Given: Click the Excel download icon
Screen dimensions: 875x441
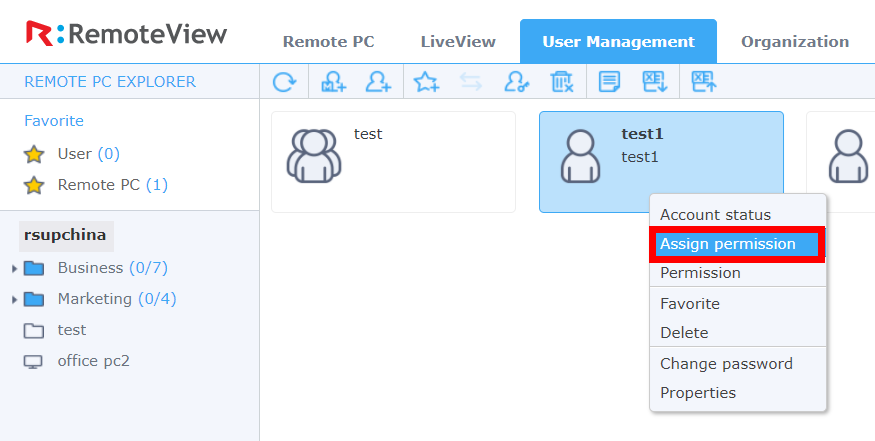Looking at the screenshot, I should click(654, 82).
